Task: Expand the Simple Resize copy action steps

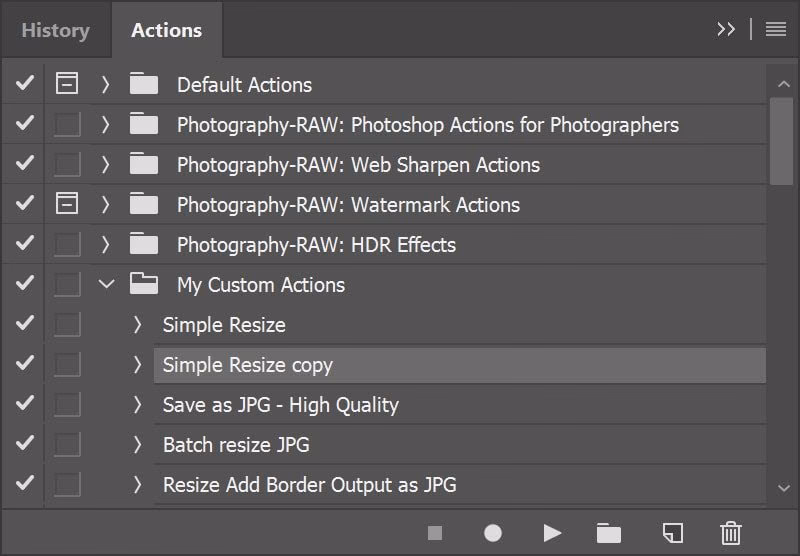Action: [x=137, y=364]
